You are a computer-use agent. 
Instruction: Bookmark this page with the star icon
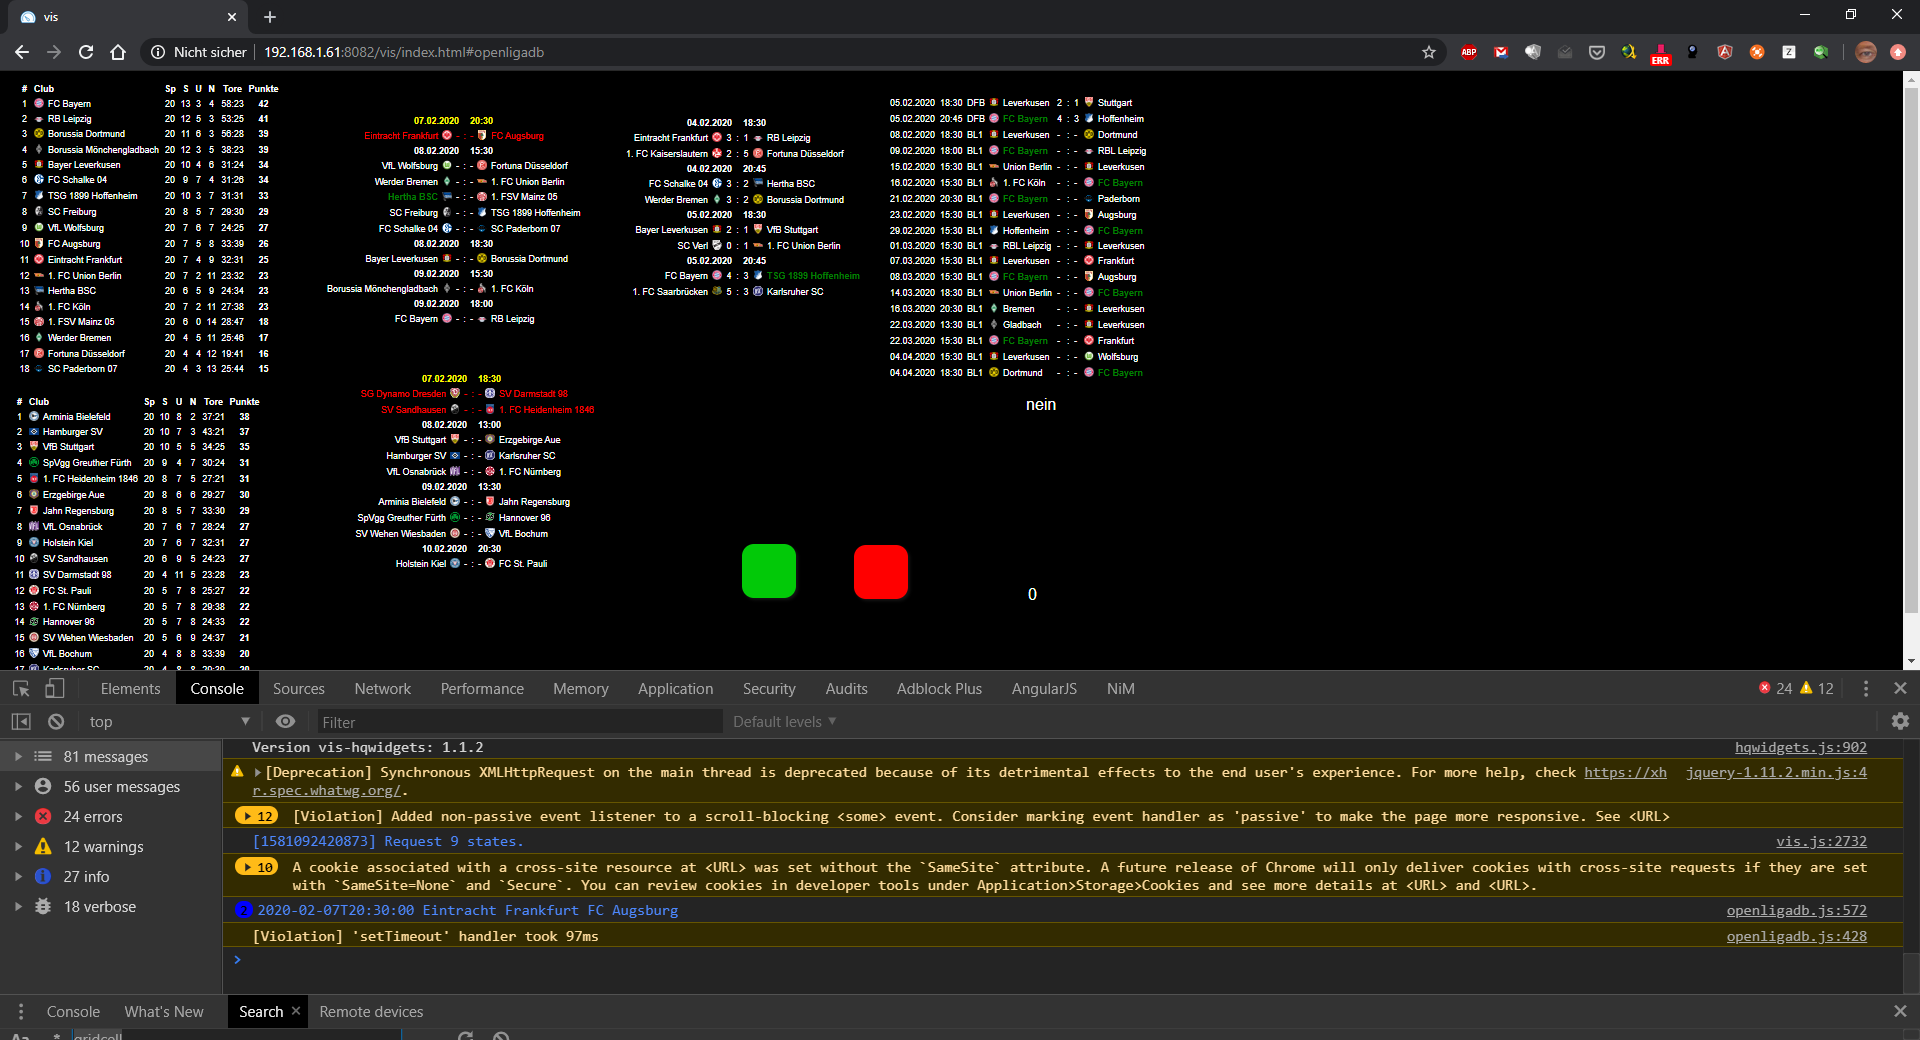[1429, 52]
